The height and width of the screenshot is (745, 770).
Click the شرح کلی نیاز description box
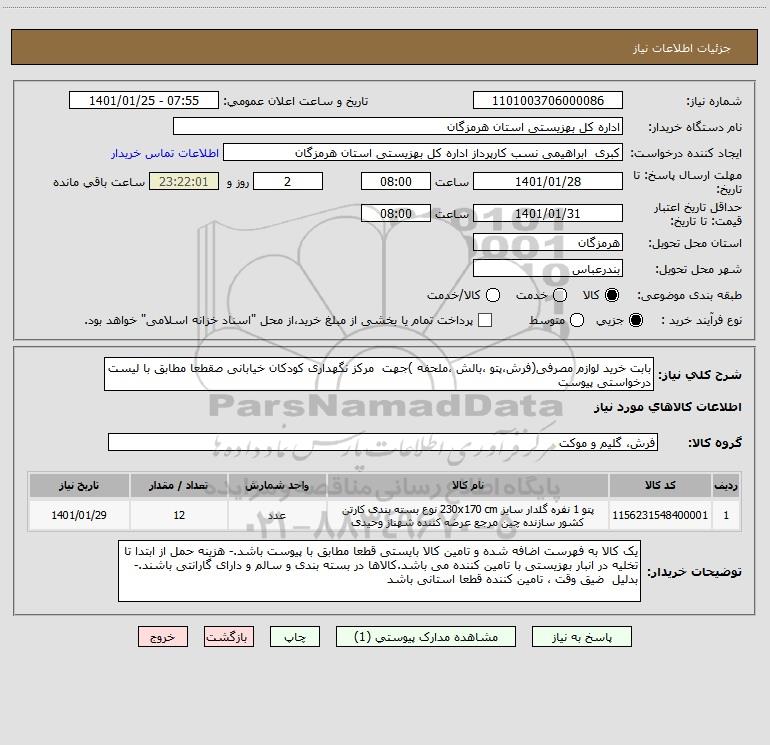[x=379, y=375]
